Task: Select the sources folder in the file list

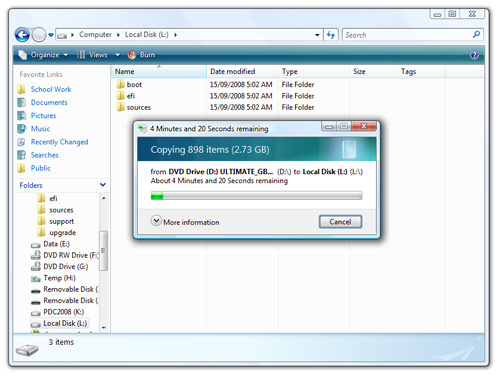Action: point(134,107)
